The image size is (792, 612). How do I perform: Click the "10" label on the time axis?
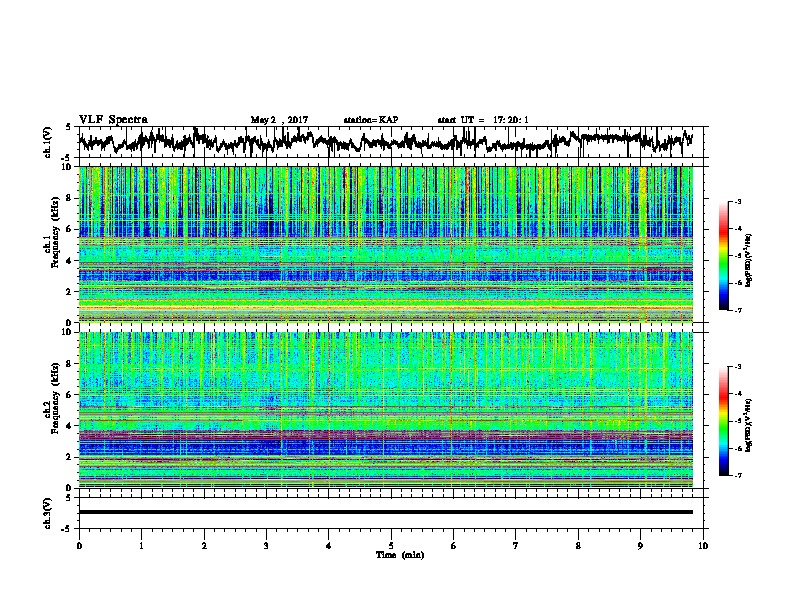tap(703, 546)
